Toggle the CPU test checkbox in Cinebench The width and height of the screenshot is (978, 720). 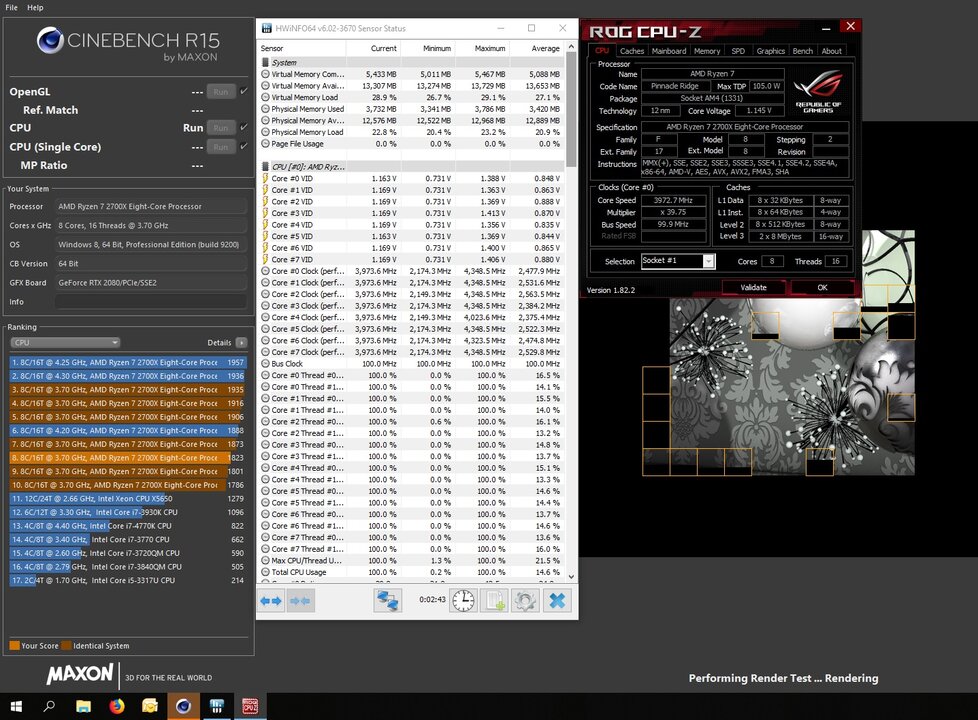pyautogui.click(x=244, y=127)
